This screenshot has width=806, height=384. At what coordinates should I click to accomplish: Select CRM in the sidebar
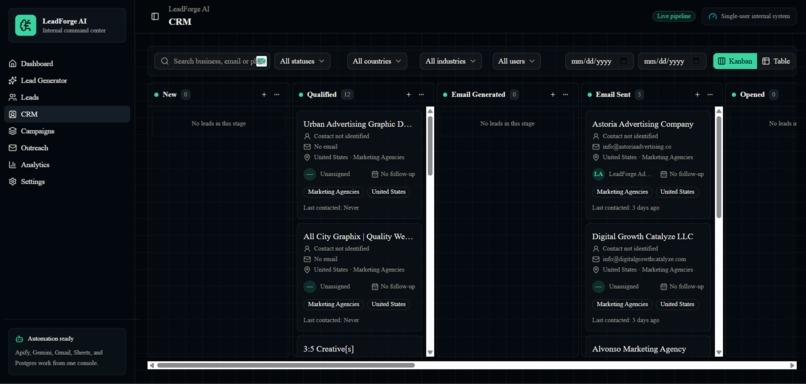coord(67,114)
